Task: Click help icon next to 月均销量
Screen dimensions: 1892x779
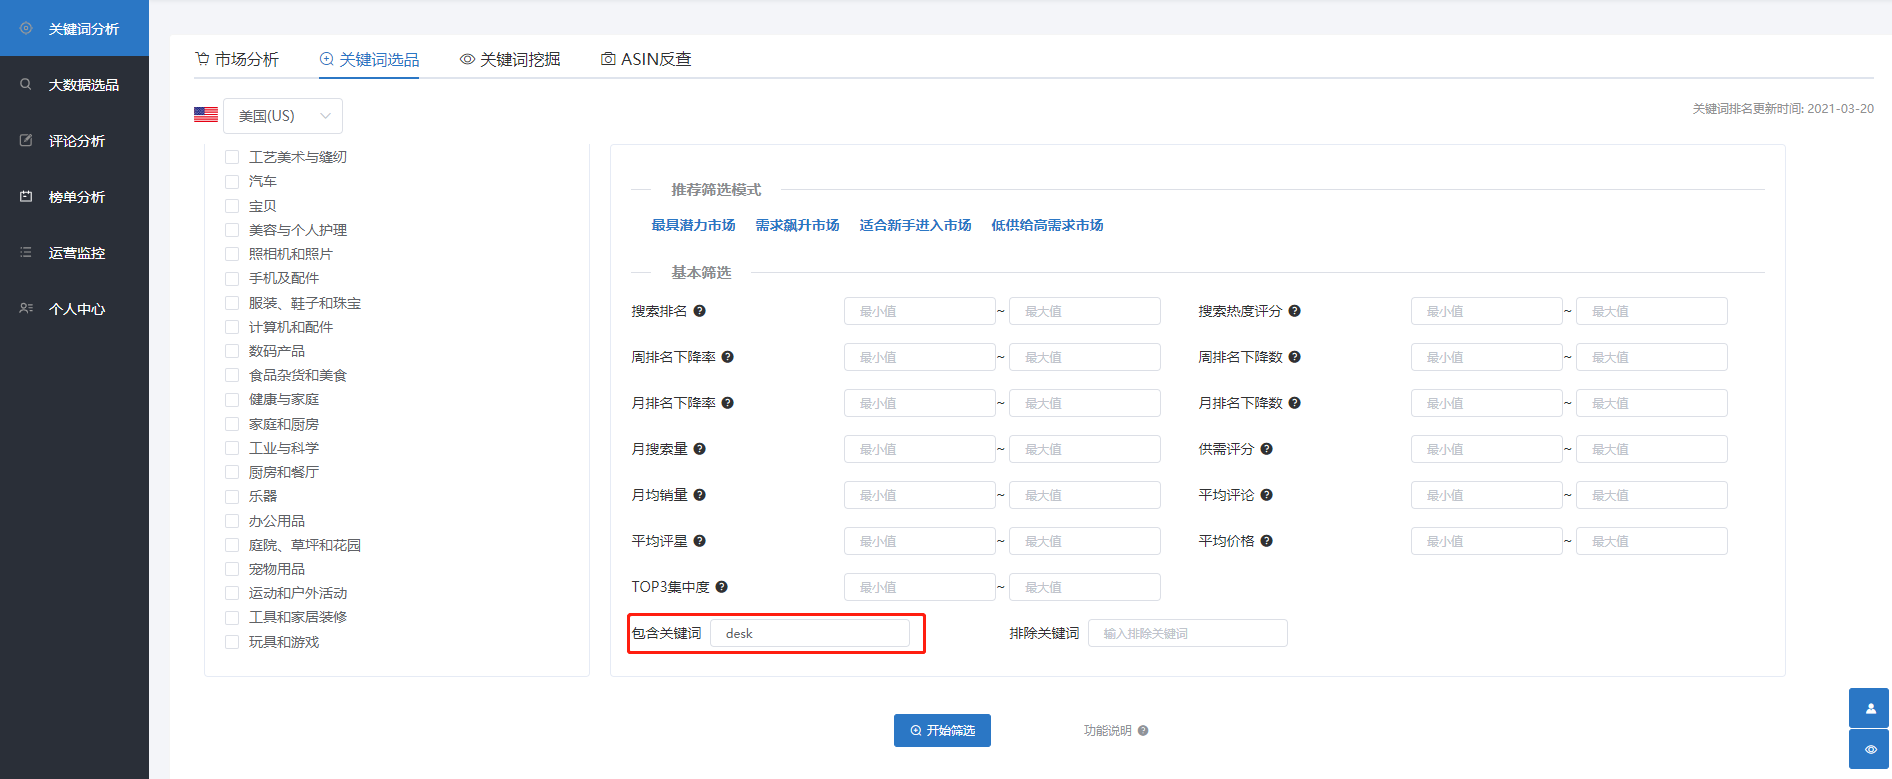Action: (x=700, y=495)
